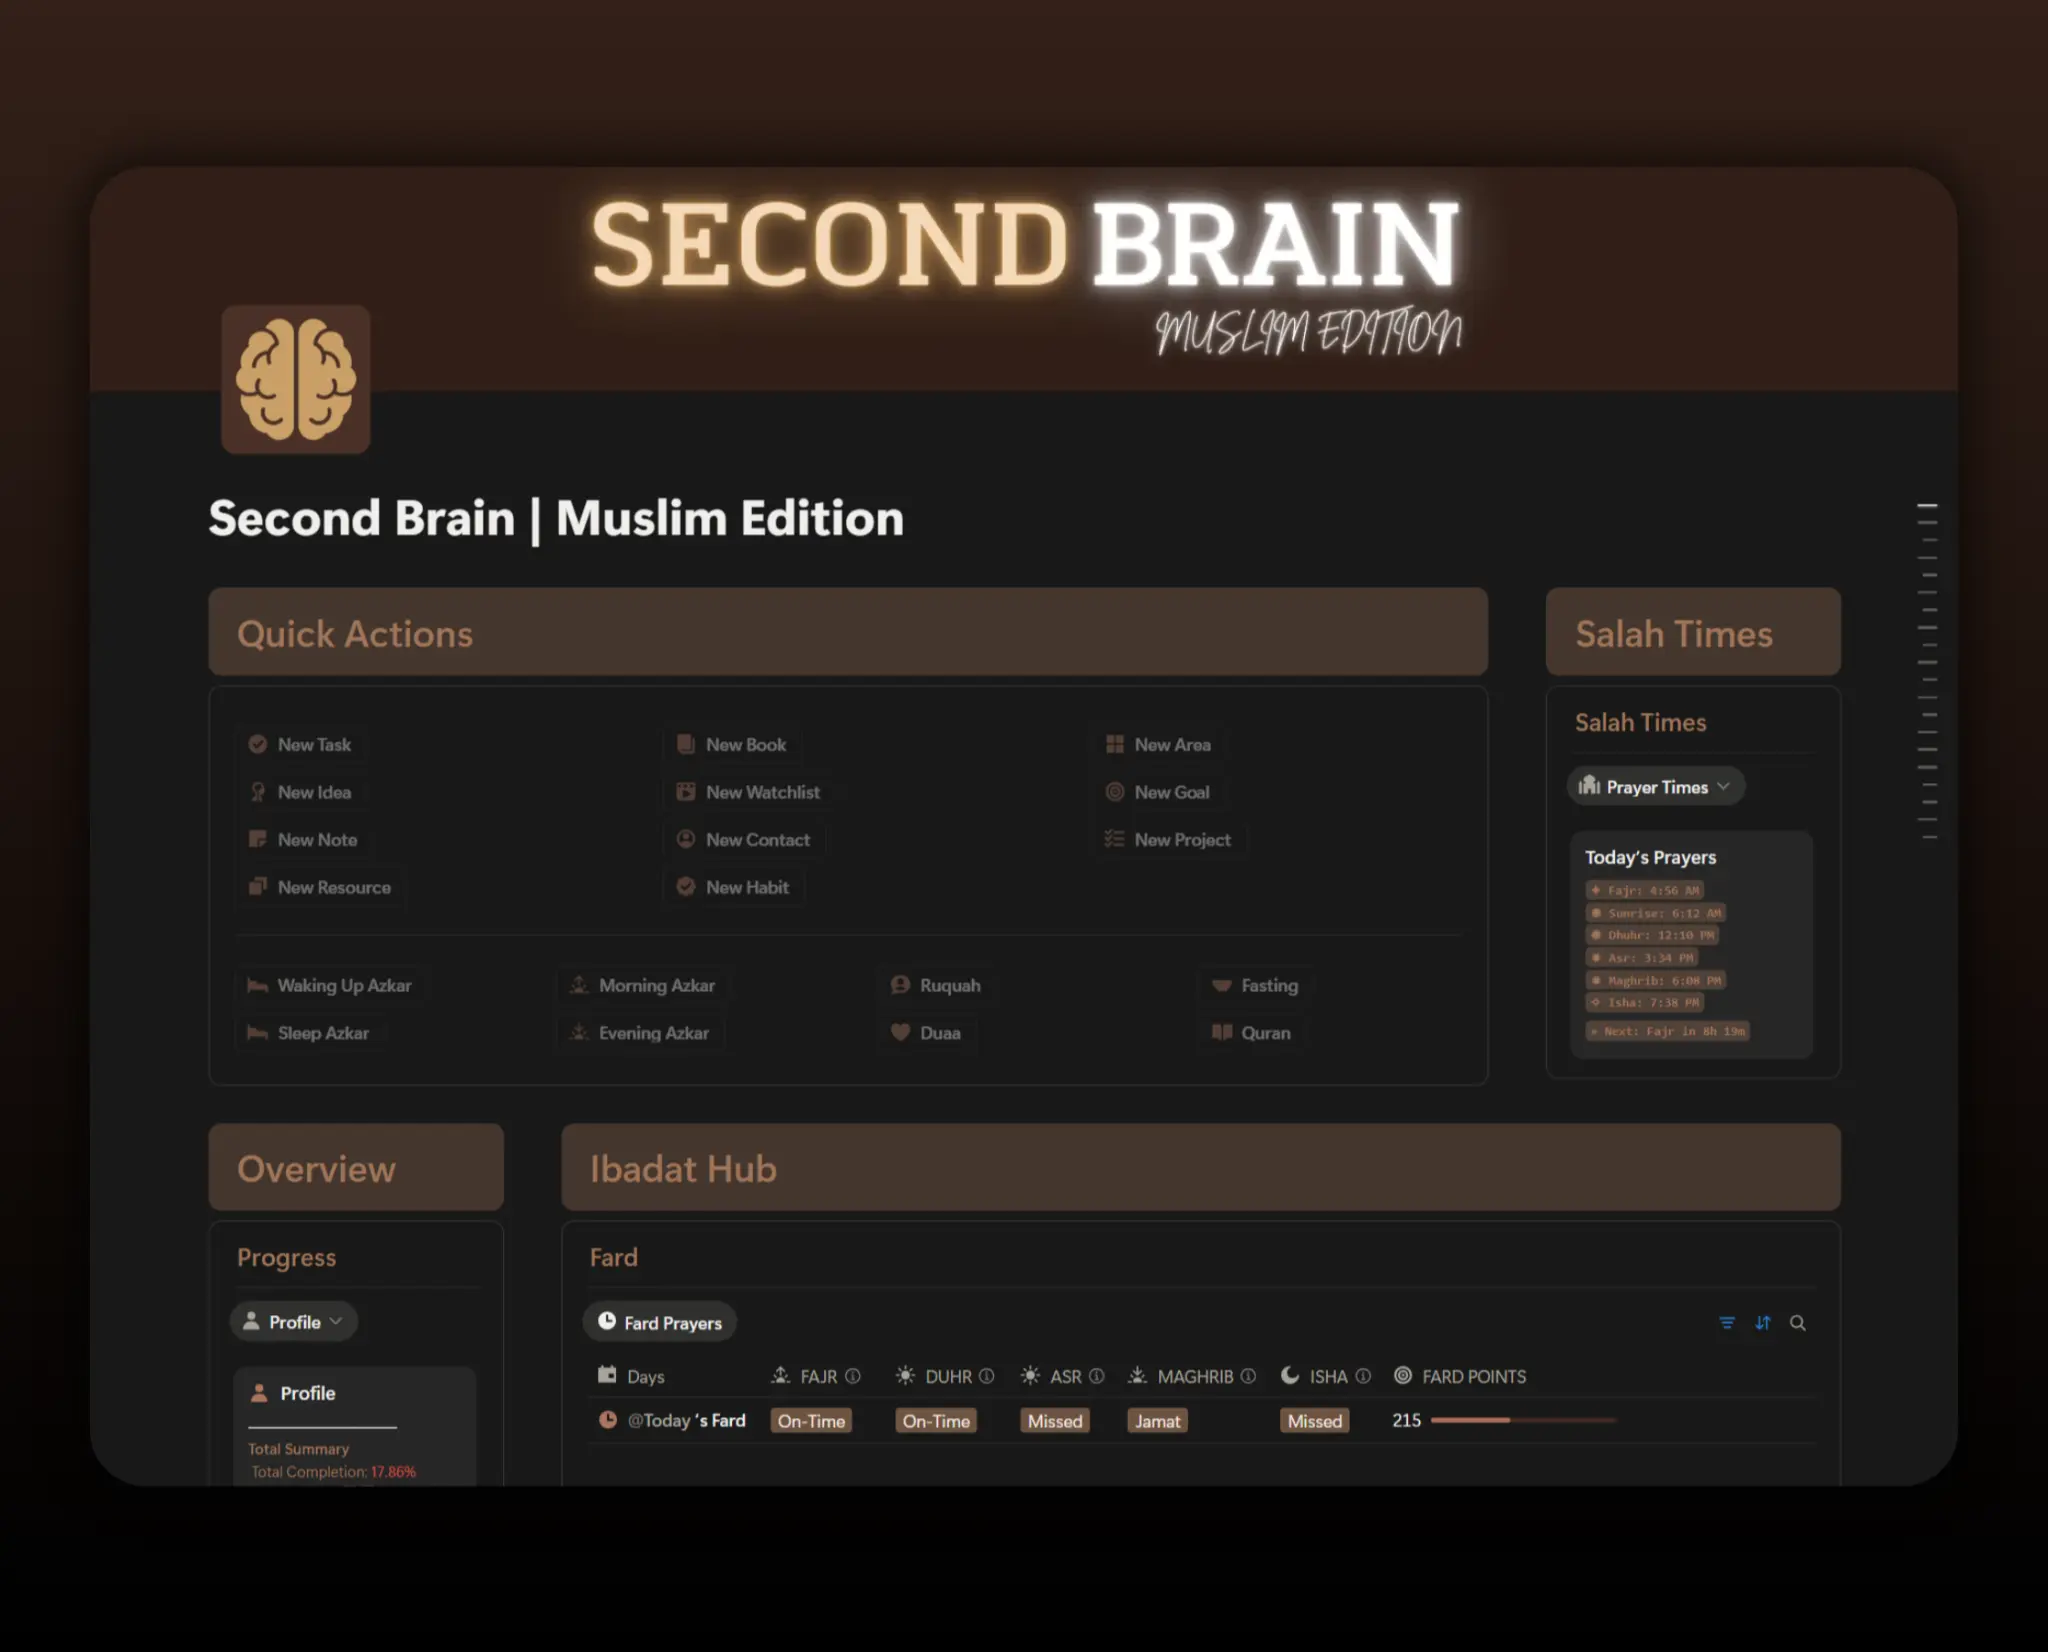This screenshot has height=1652, width=2048.
Task: Toggle Fajr On-Time status for Today's Fard
Action: point(811,1420)
